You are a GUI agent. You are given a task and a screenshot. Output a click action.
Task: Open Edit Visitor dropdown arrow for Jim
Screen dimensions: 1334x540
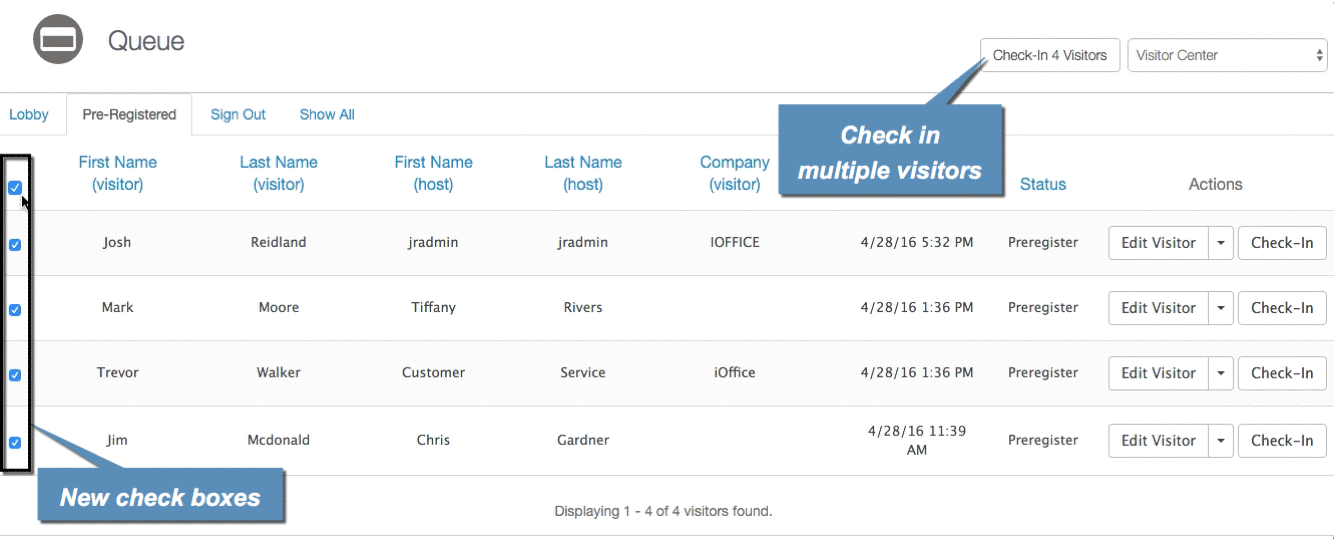1220,440
